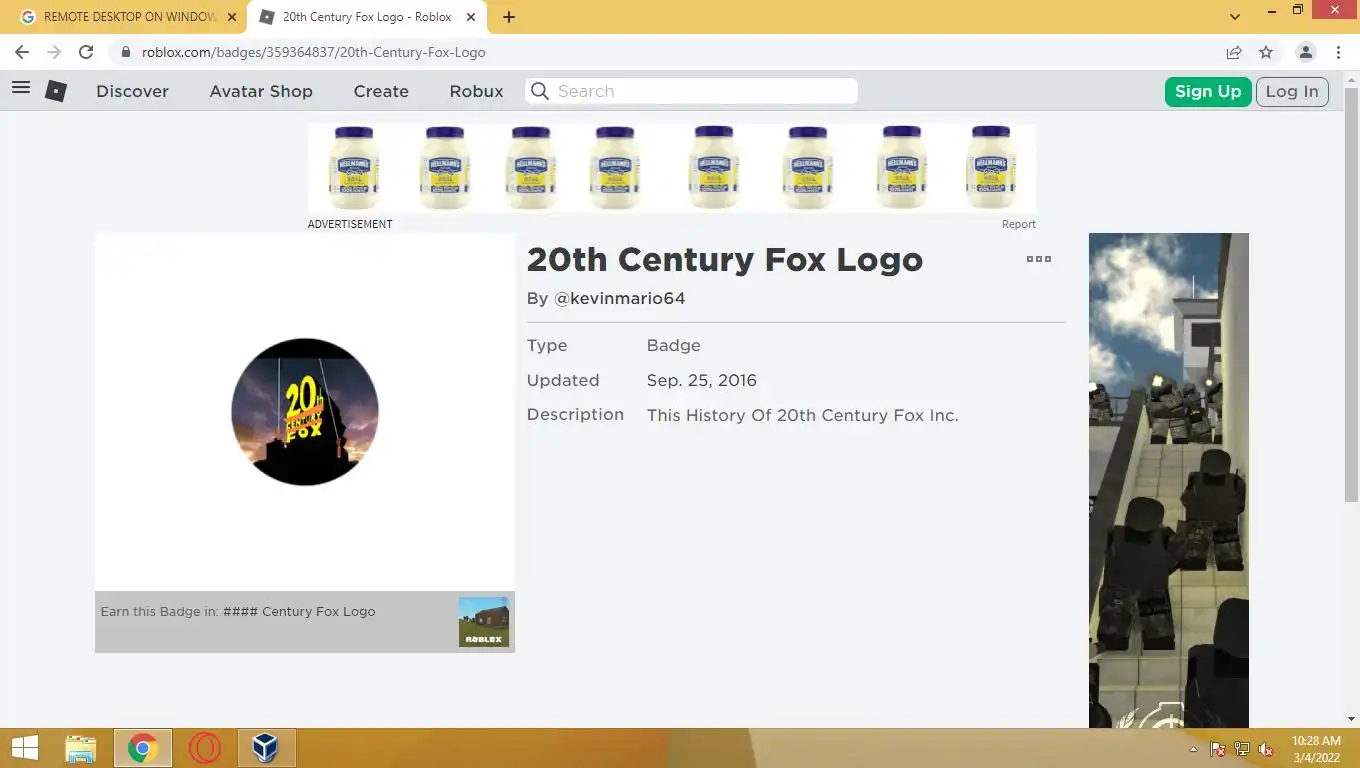Open the Chrome profile avatar icon
Image resolution: width=1360 pixels, height=768 pixels.
point(1305,52)
